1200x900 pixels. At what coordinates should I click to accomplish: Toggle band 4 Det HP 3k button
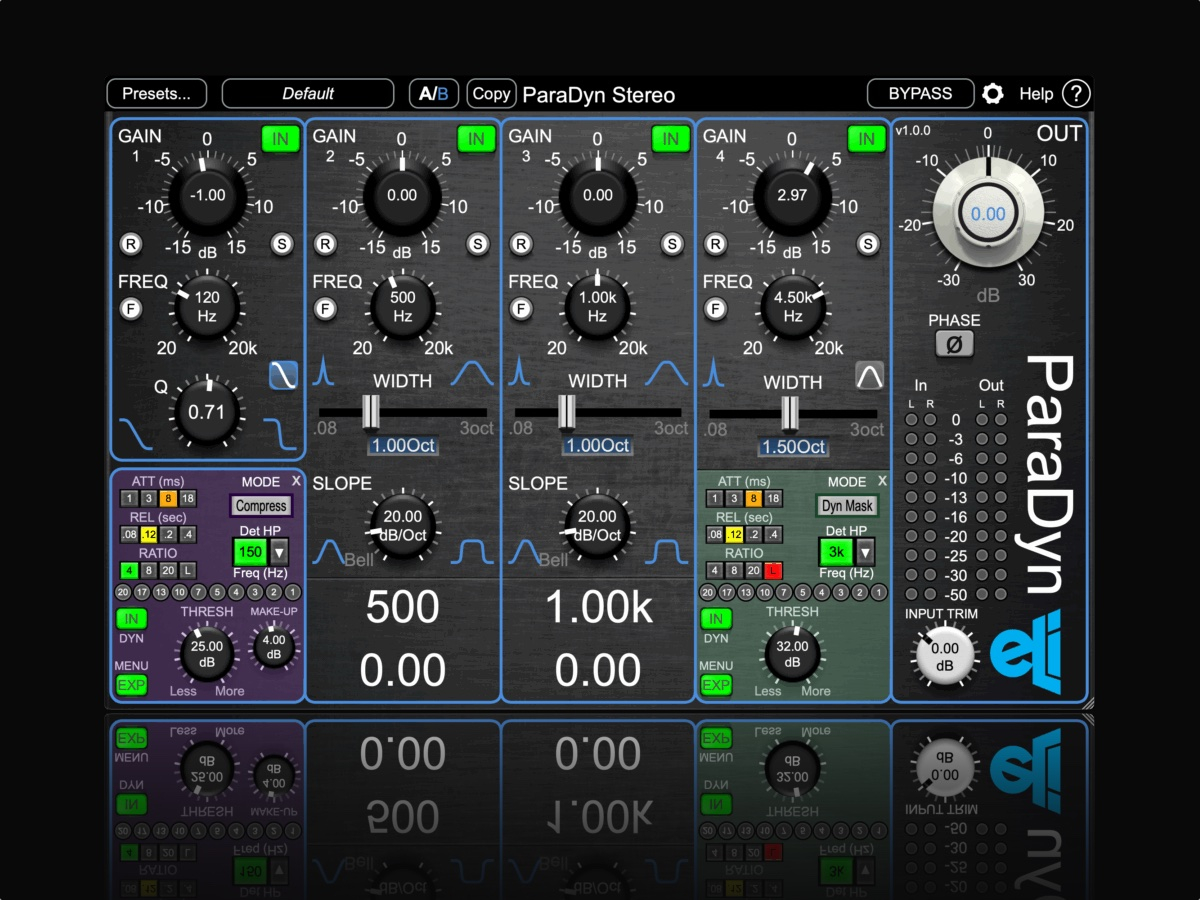click(836, 552)
